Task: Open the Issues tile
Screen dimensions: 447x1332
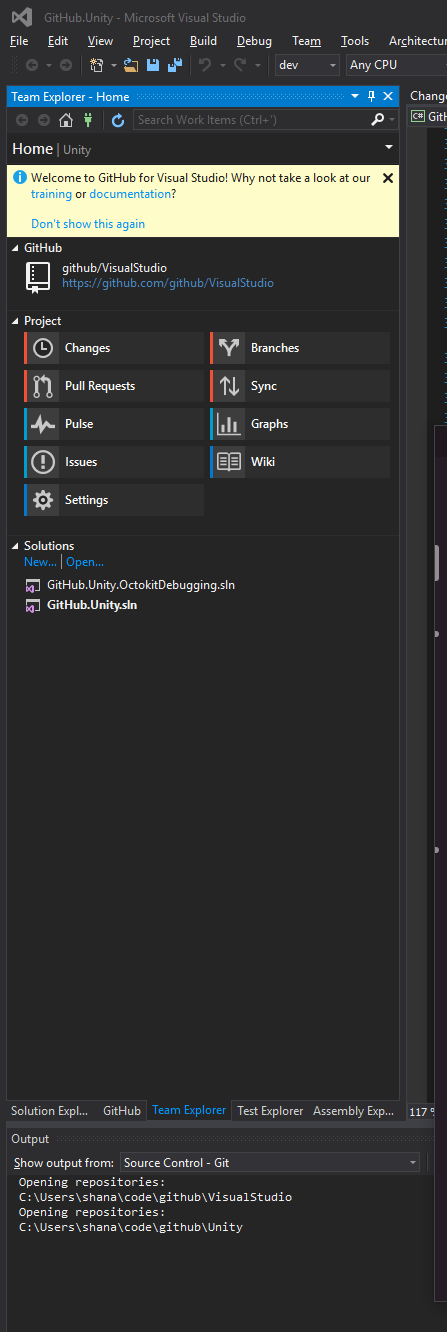Action: pyautogui.click(x=114, y=462)
